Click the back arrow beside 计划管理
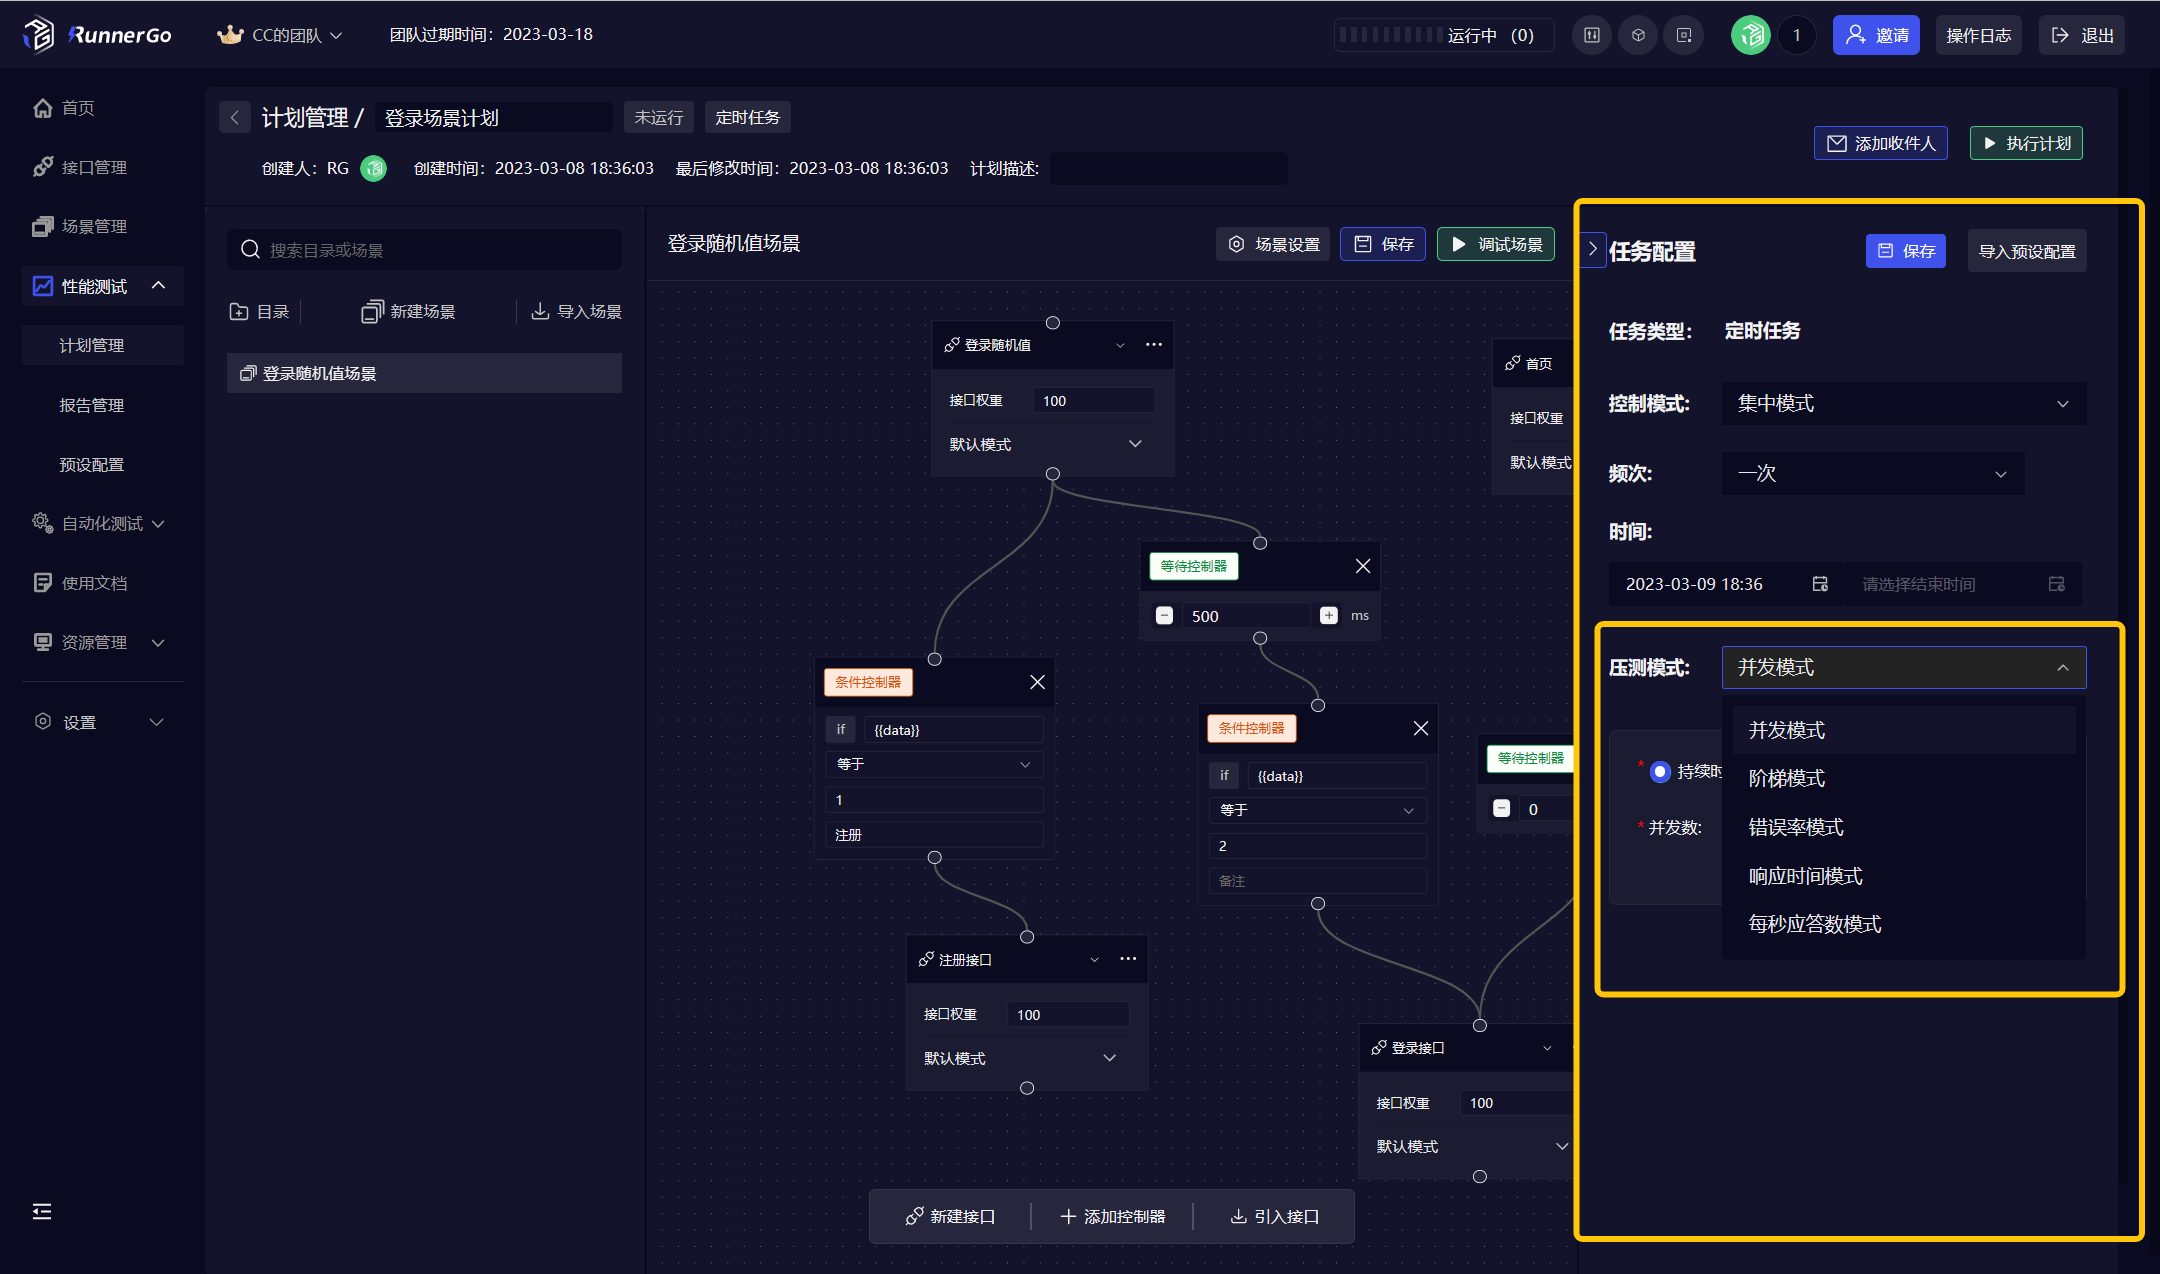The height and width of the screenshot is (1274, 2160). click(235, 117)
